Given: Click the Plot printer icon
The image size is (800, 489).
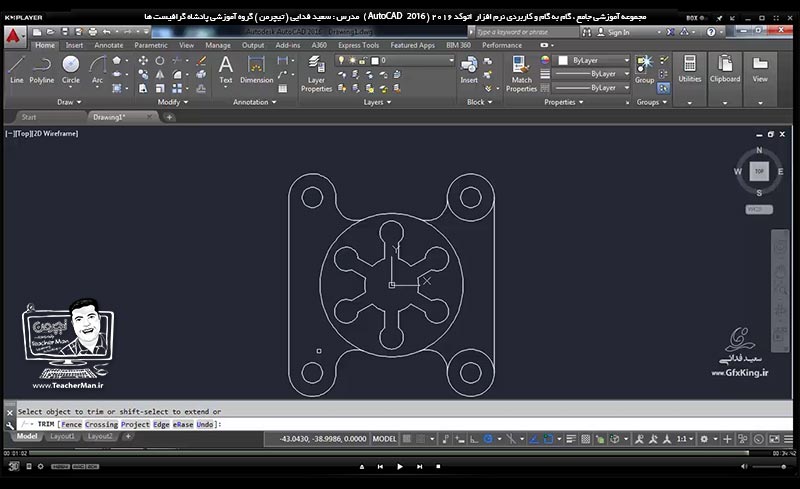Looking at the screenshot, I should click(92, 32).
